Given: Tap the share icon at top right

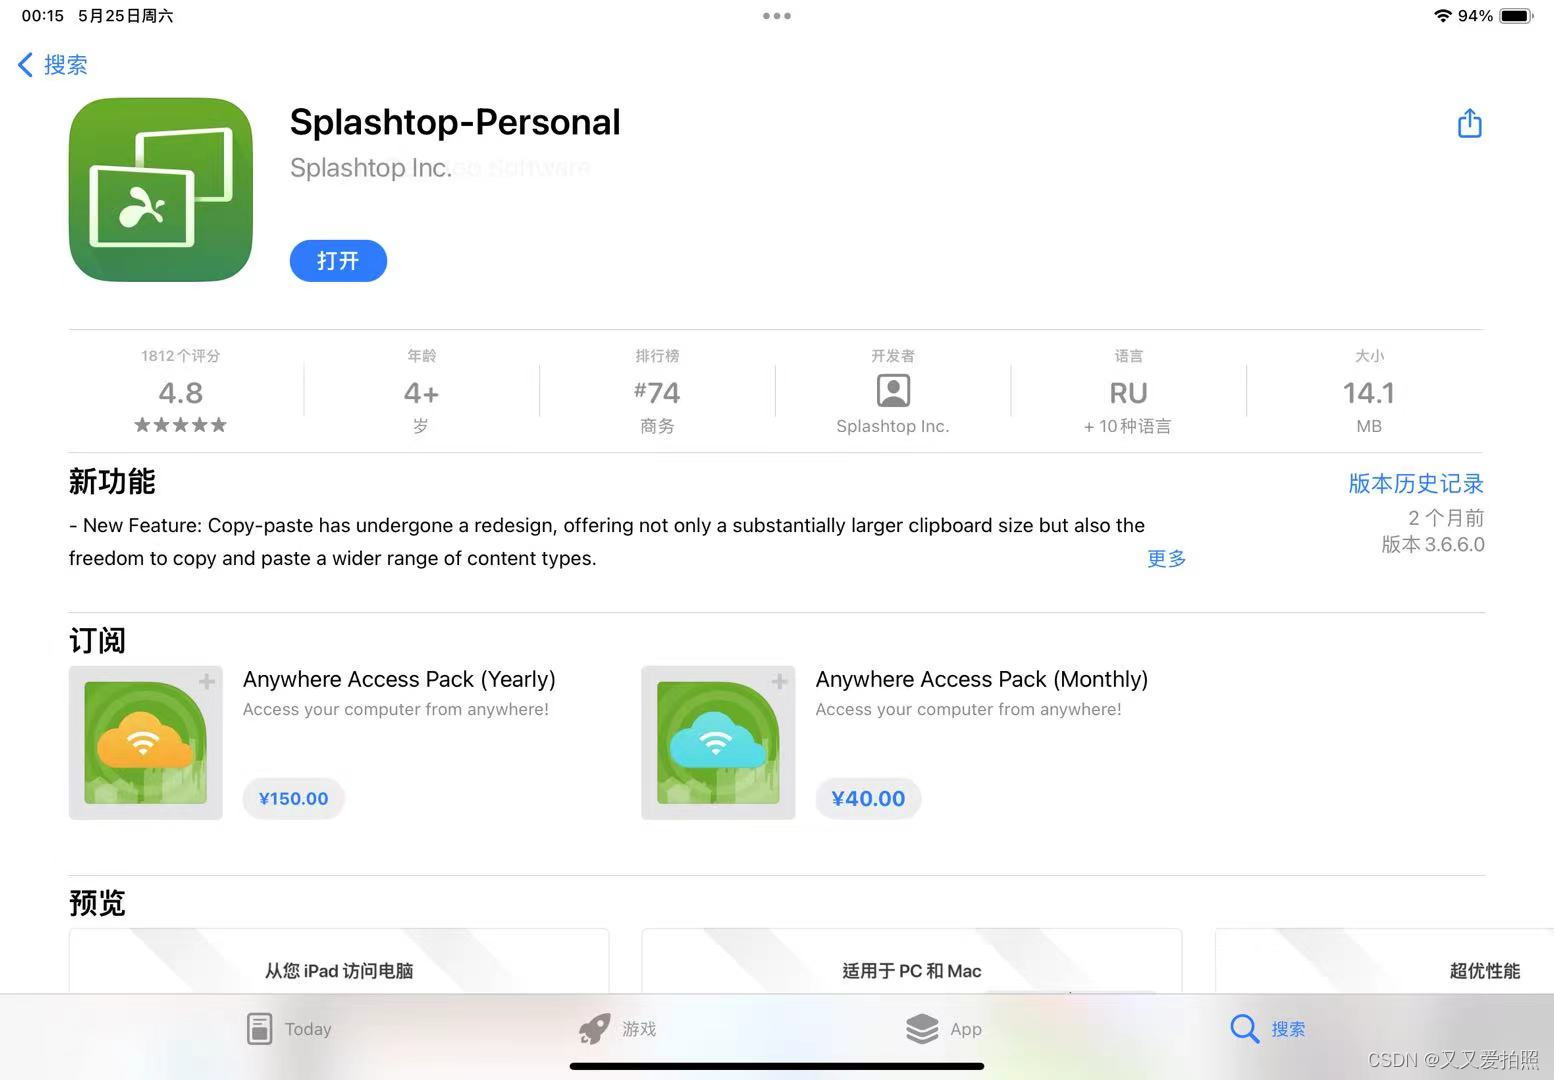Looking at the screenshot, I should point(1469,123).
